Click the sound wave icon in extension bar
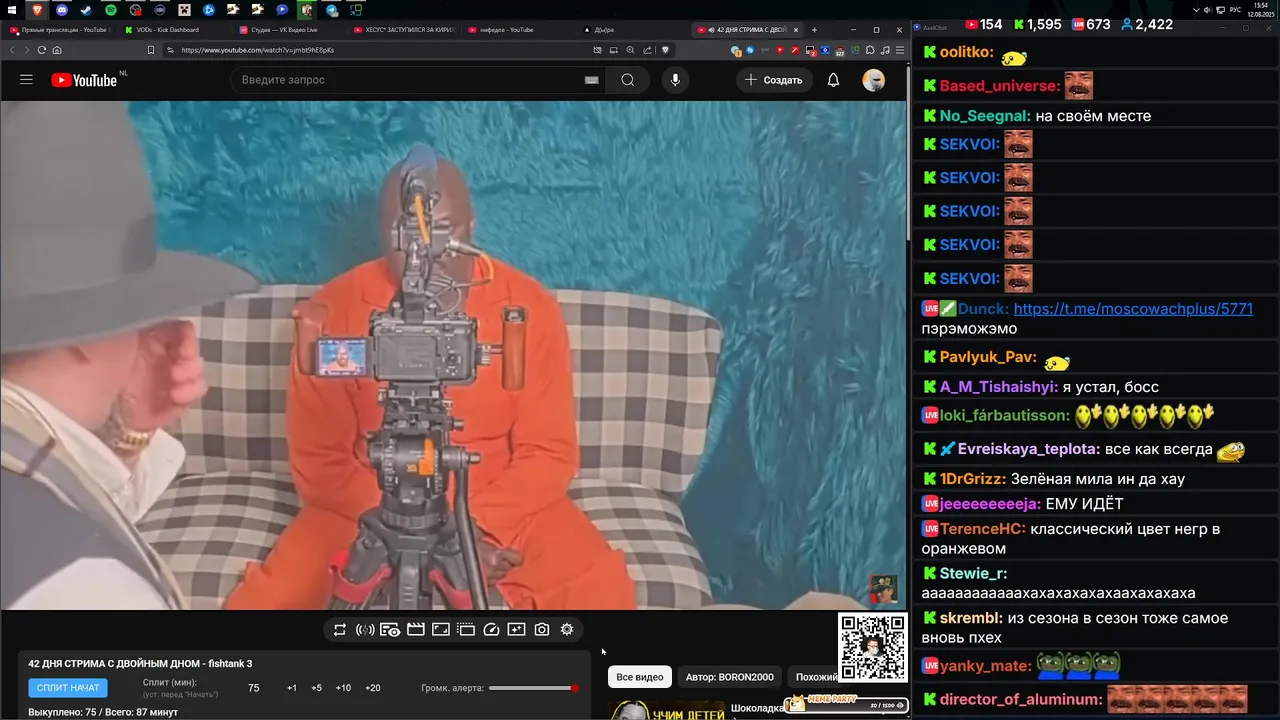Viewport: 1280px width, 720px height. 365,629
